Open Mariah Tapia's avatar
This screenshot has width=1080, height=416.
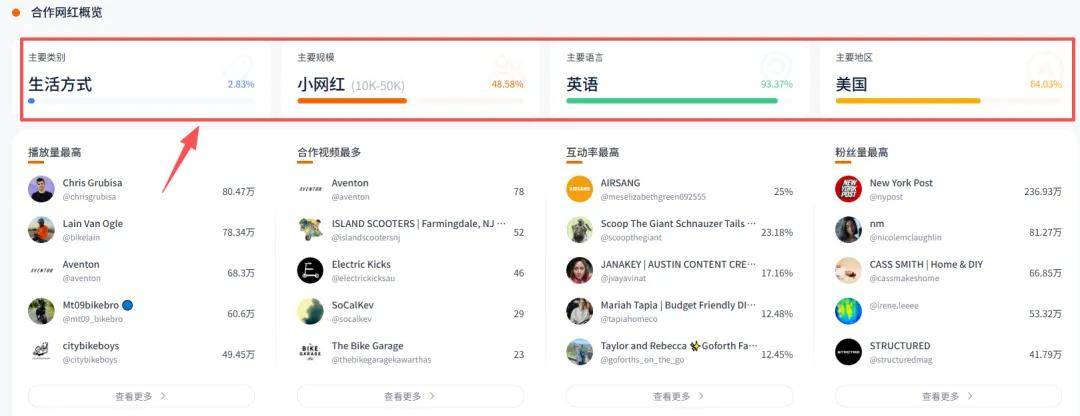[x=579, y=311]
